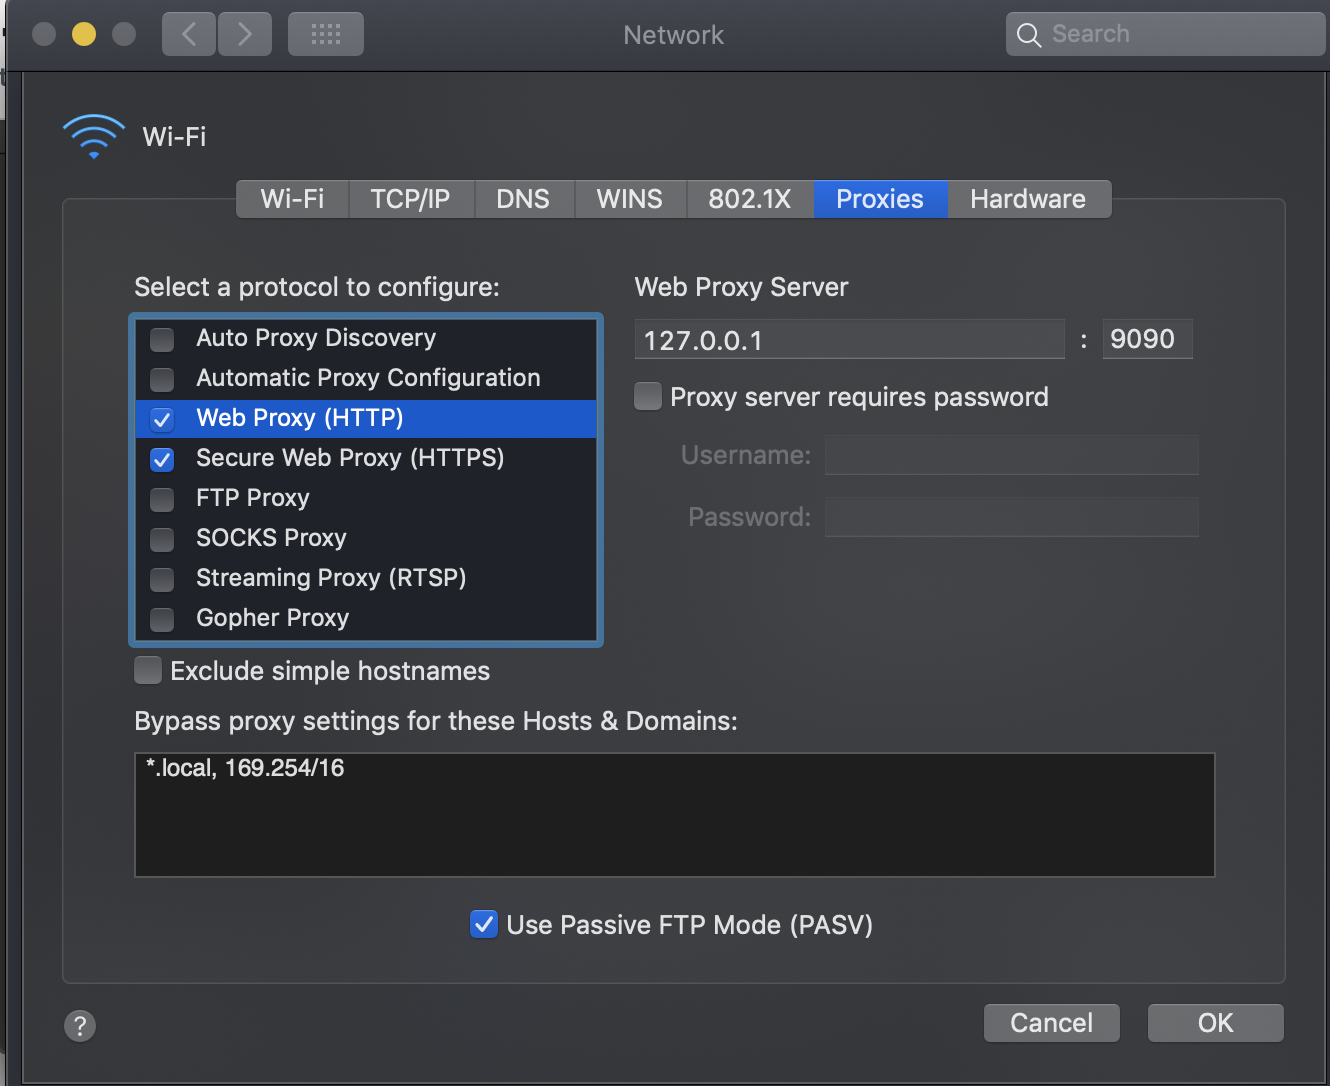
Task: Check the FTP Proxy checkbox
Action: 162,499
